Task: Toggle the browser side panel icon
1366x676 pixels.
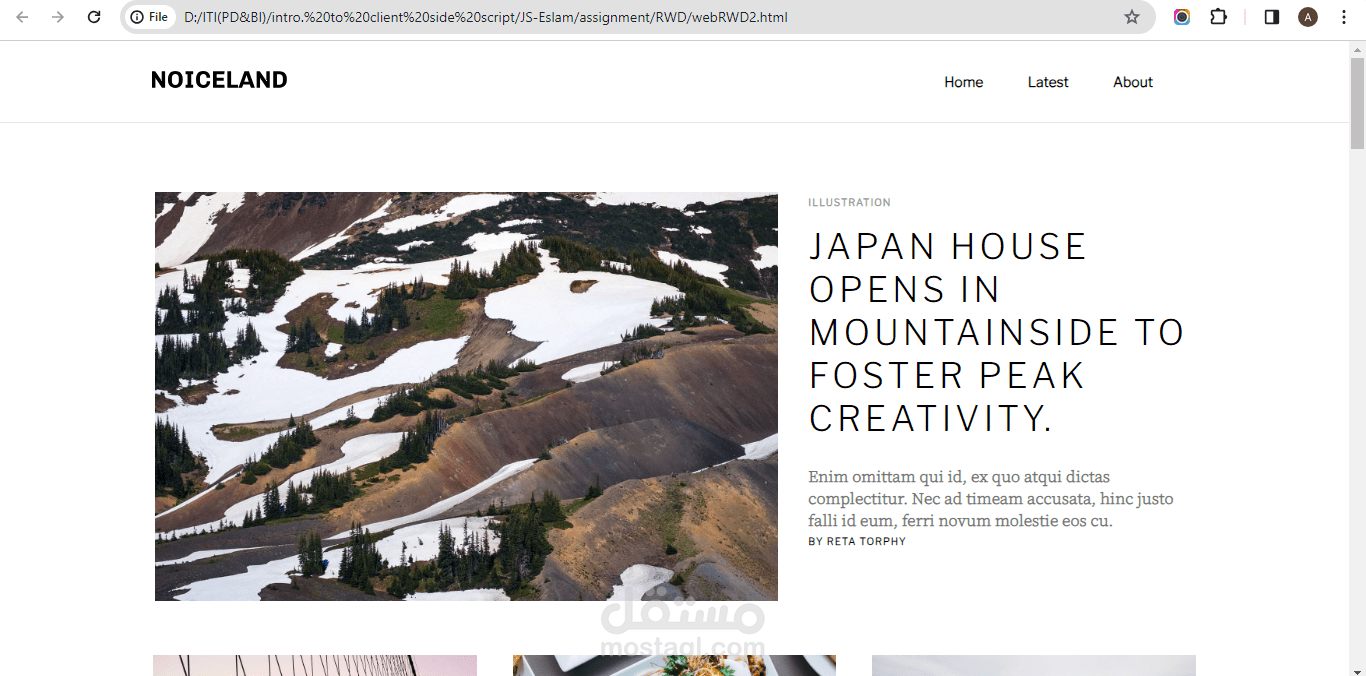Action: [1272, 17]
